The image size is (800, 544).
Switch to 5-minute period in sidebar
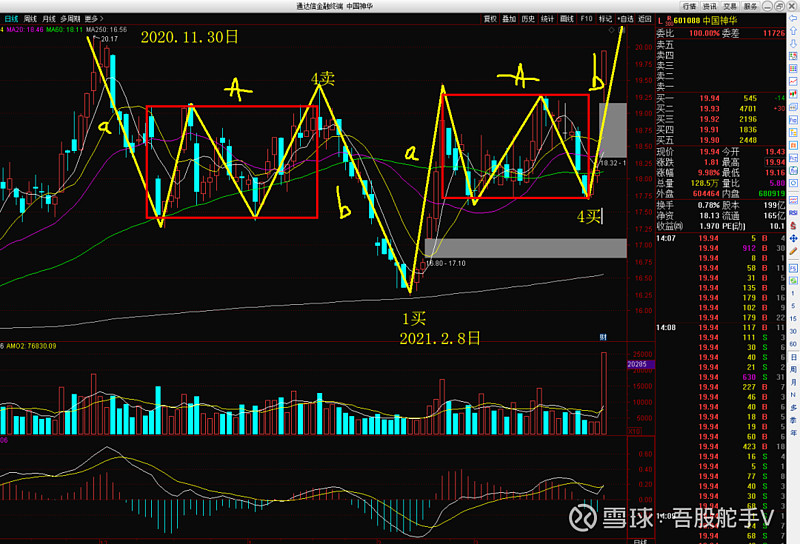click(793, 306)
